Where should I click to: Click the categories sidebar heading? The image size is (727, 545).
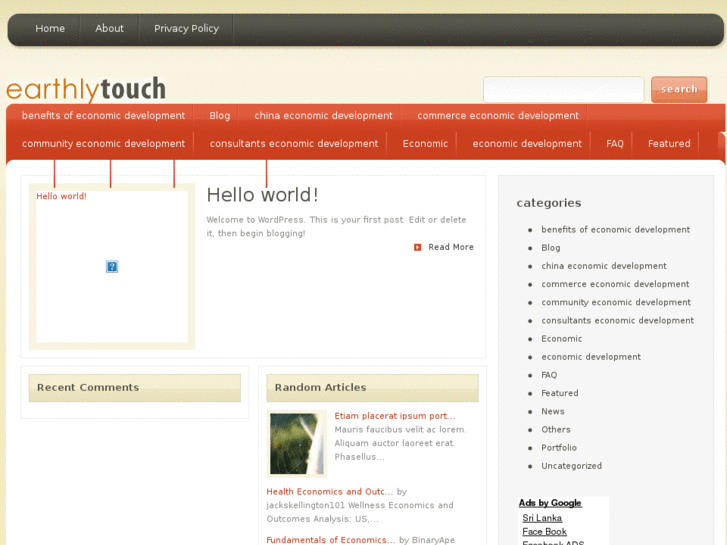click(548, 203)
